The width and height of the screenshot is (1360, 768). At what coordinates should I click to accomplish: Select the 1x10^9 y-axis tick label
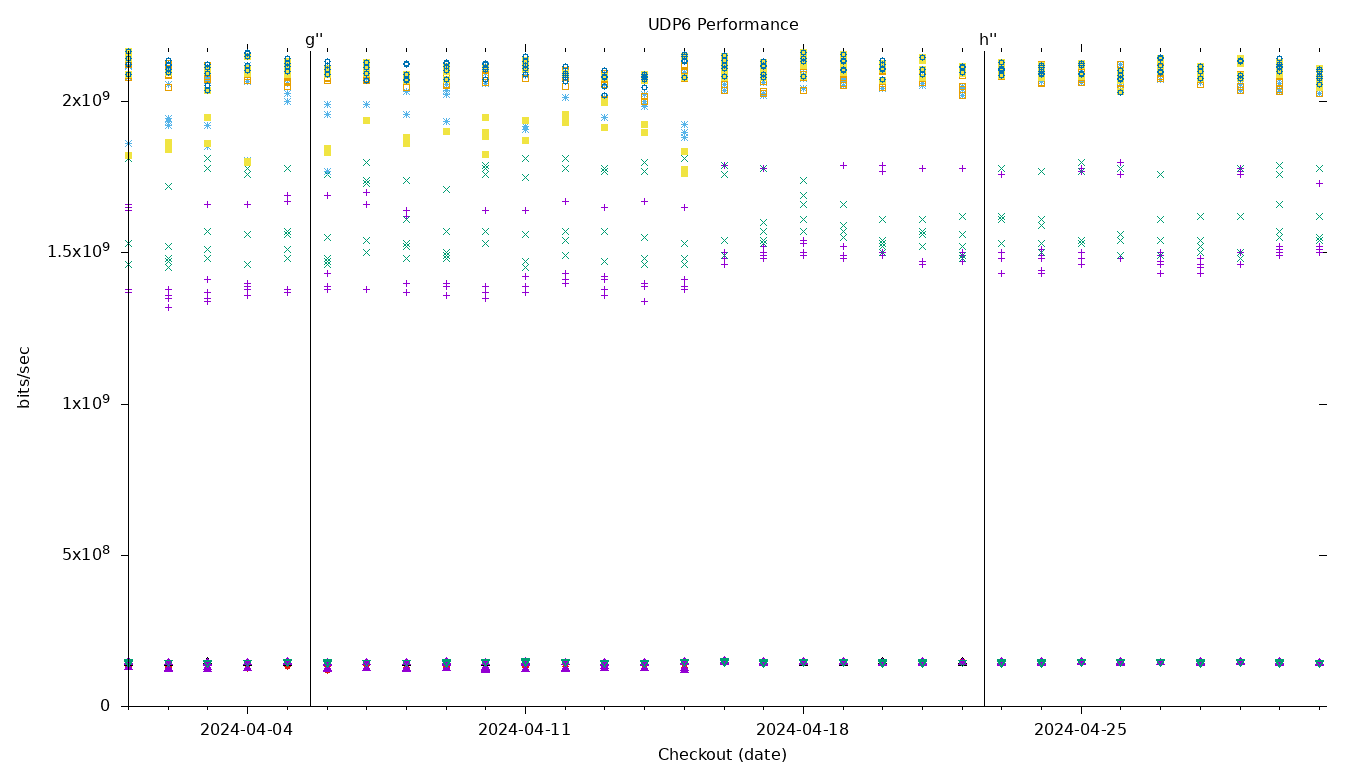[86, 404]
